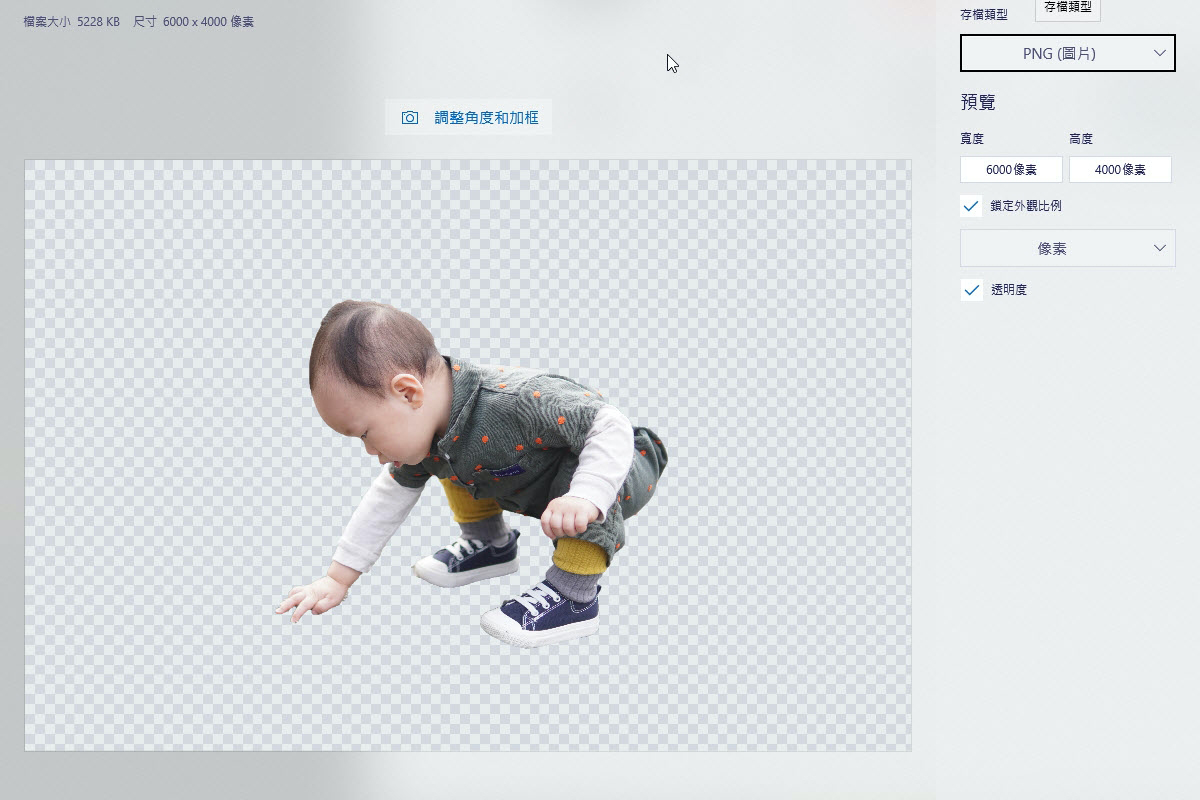1200x800 pixels.
Task: Uncheck the 透明度 transparency option
Action: coord(970,290)
